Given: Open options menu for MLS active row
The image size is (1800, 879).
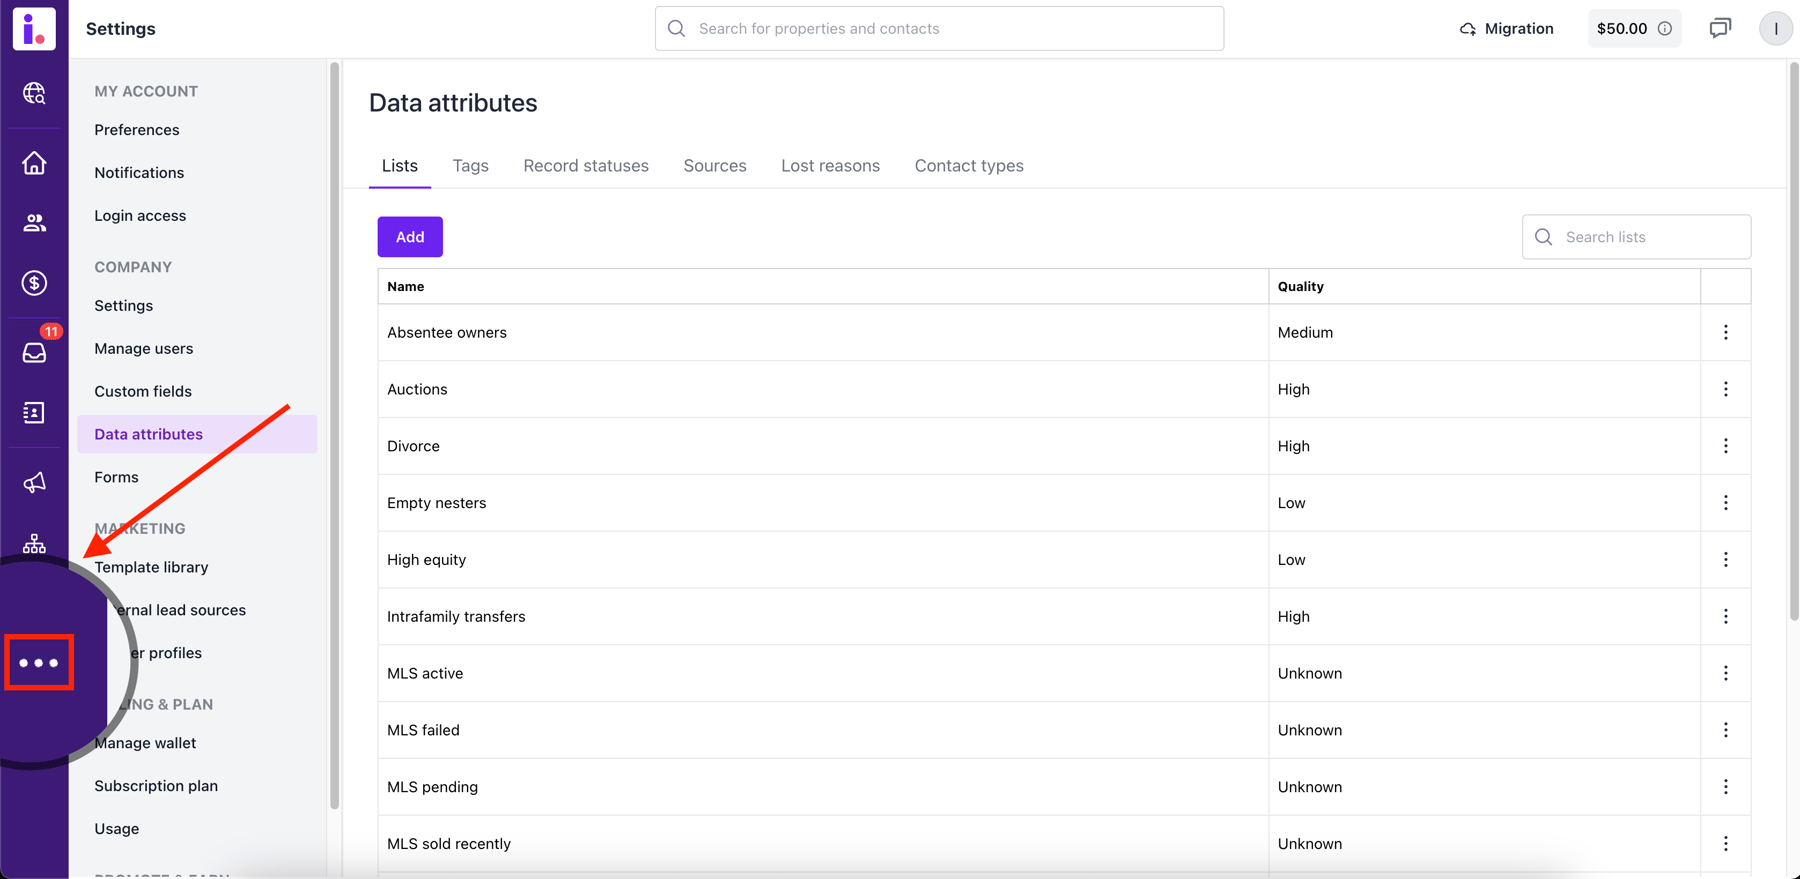Looking at the screenshot, I should pos(1725,673).
